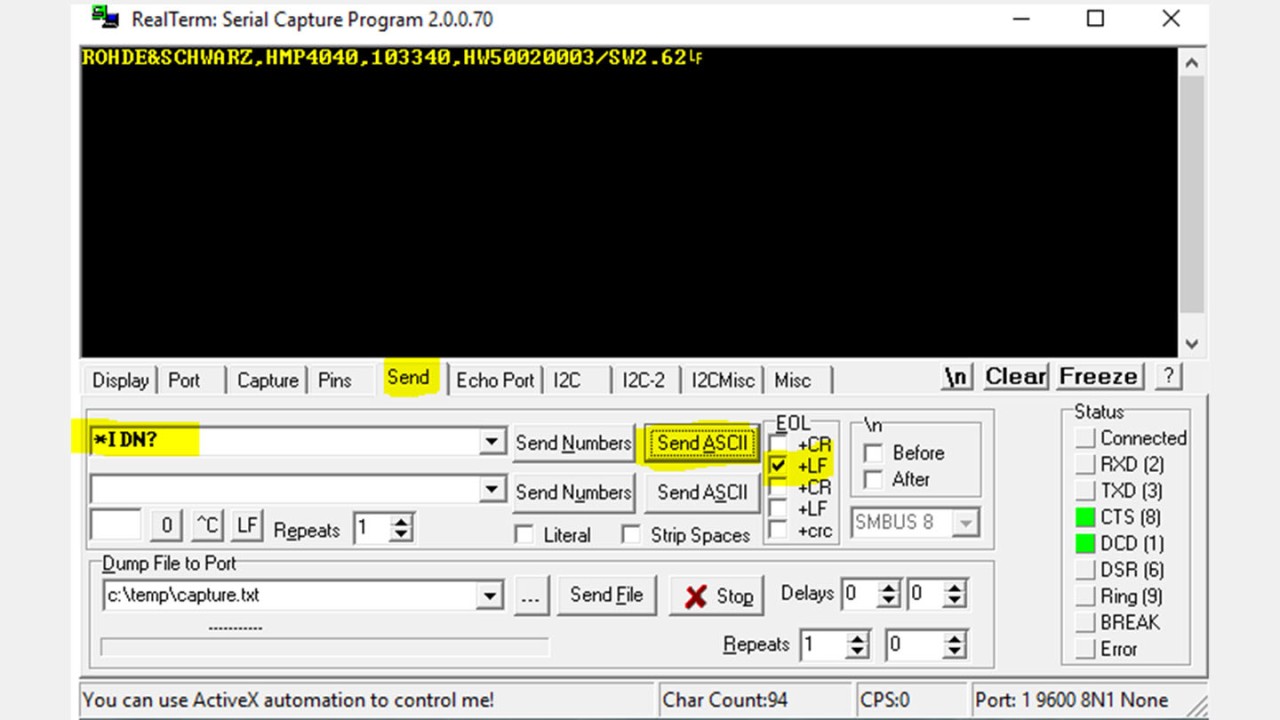This screenshot has width=1280, height=720.
Task: Click second row Send ASCII button
Action: [x=702, y=492]
